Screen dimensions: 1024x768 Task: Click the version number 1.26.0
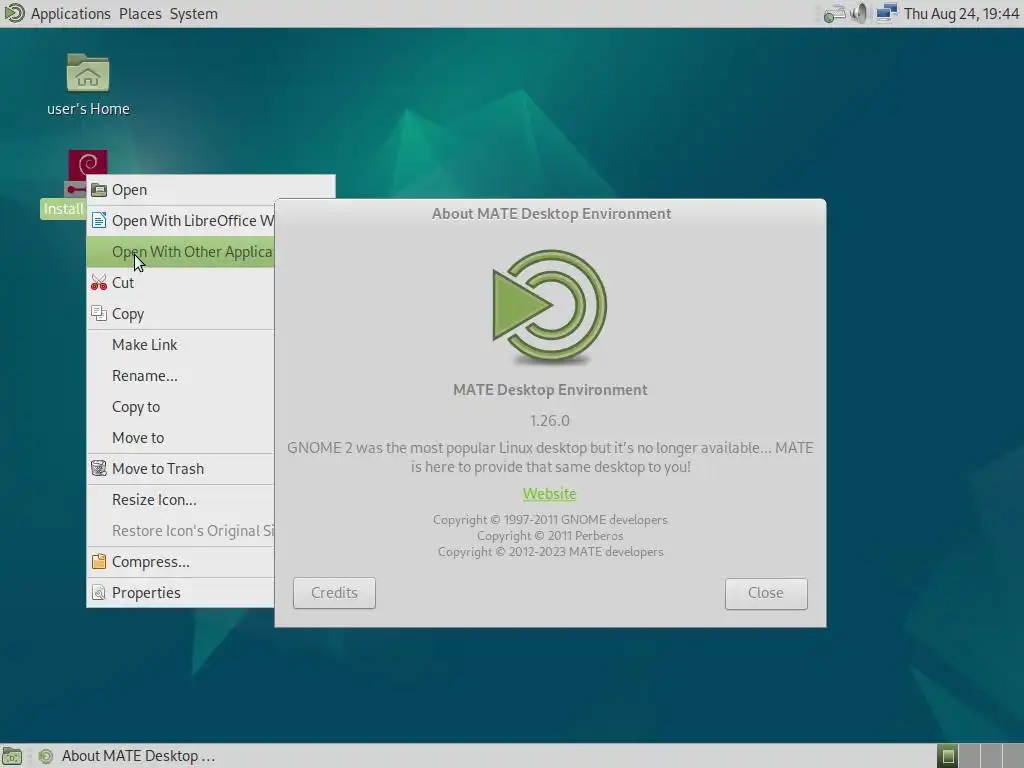tap(550, 421)
